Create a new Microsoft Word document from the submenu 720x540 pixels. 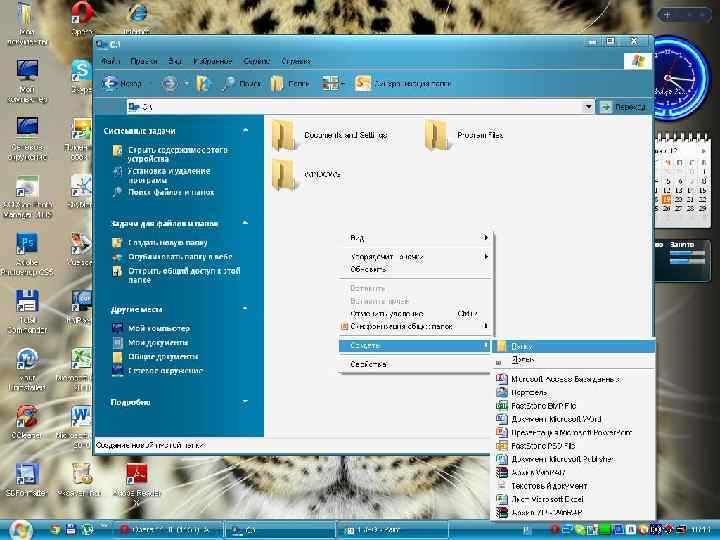coord(574,419)
